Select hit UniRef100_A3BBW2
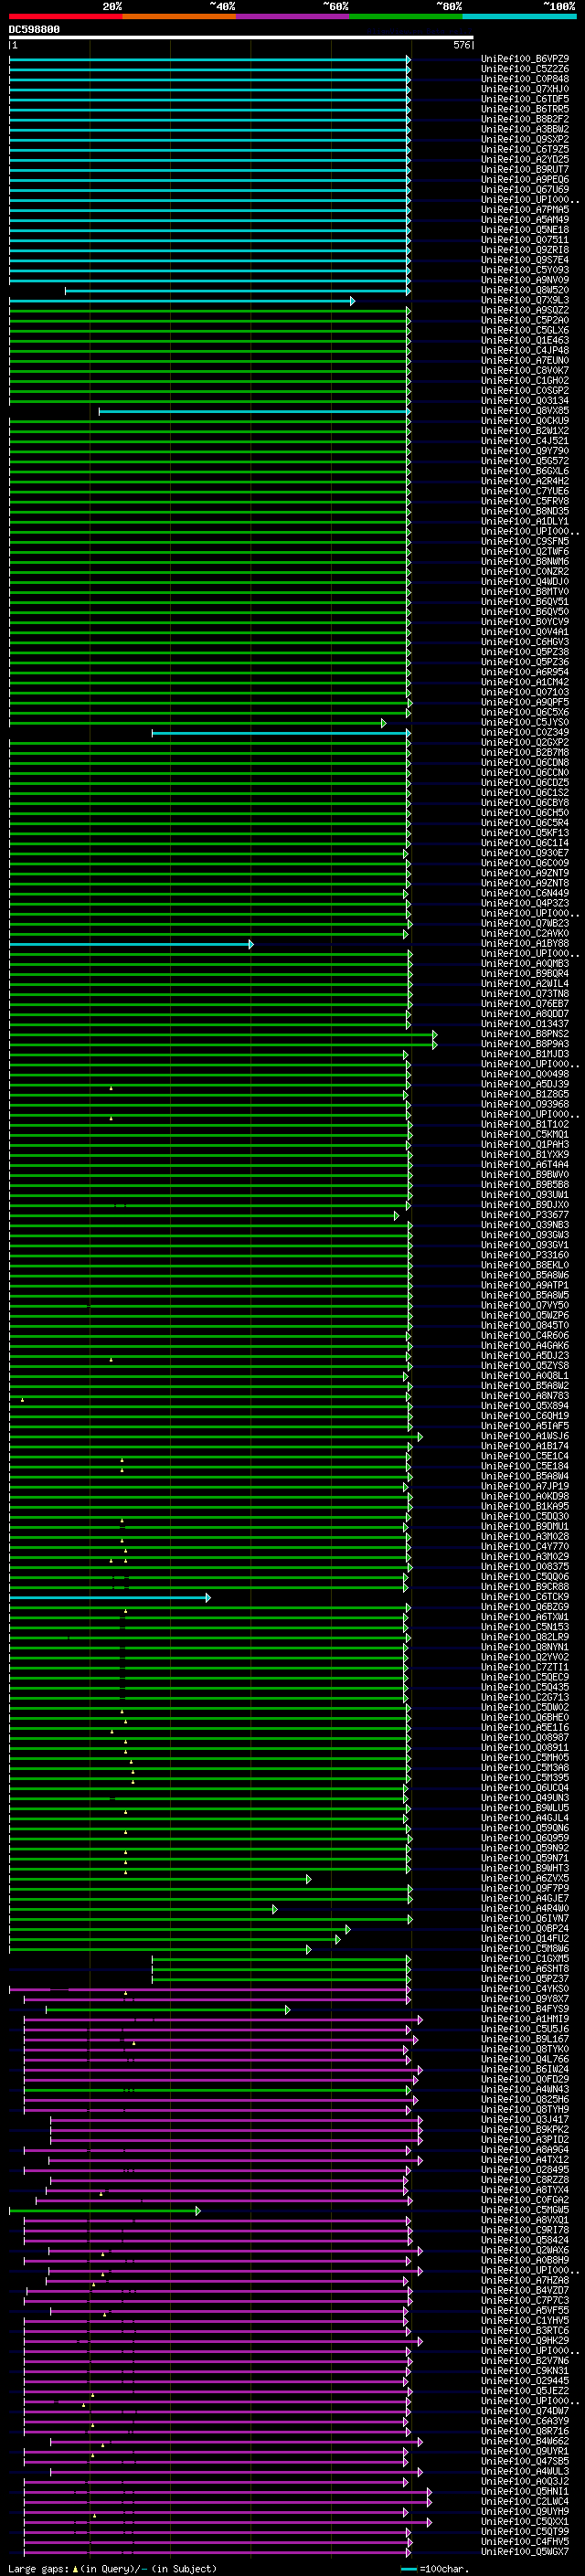Screen dimensions: 585x2576 (525, 129)
